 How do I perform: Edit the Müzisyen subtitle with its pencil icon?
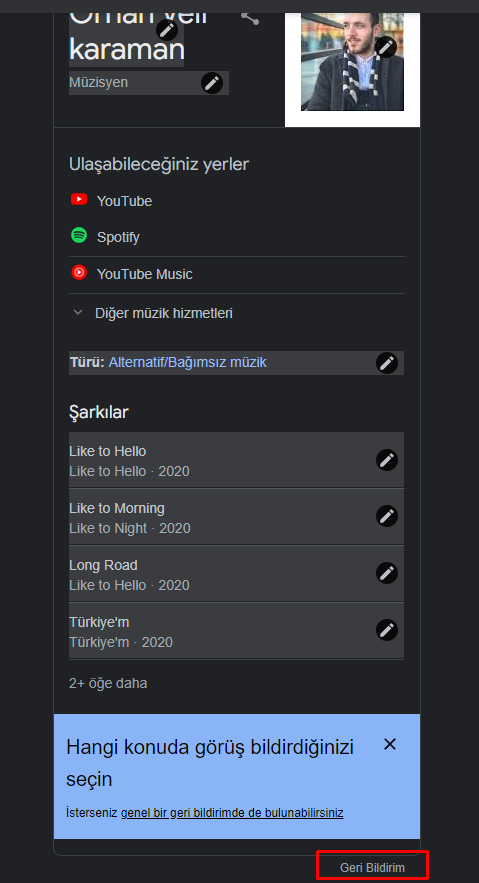(x=212, y=83)
